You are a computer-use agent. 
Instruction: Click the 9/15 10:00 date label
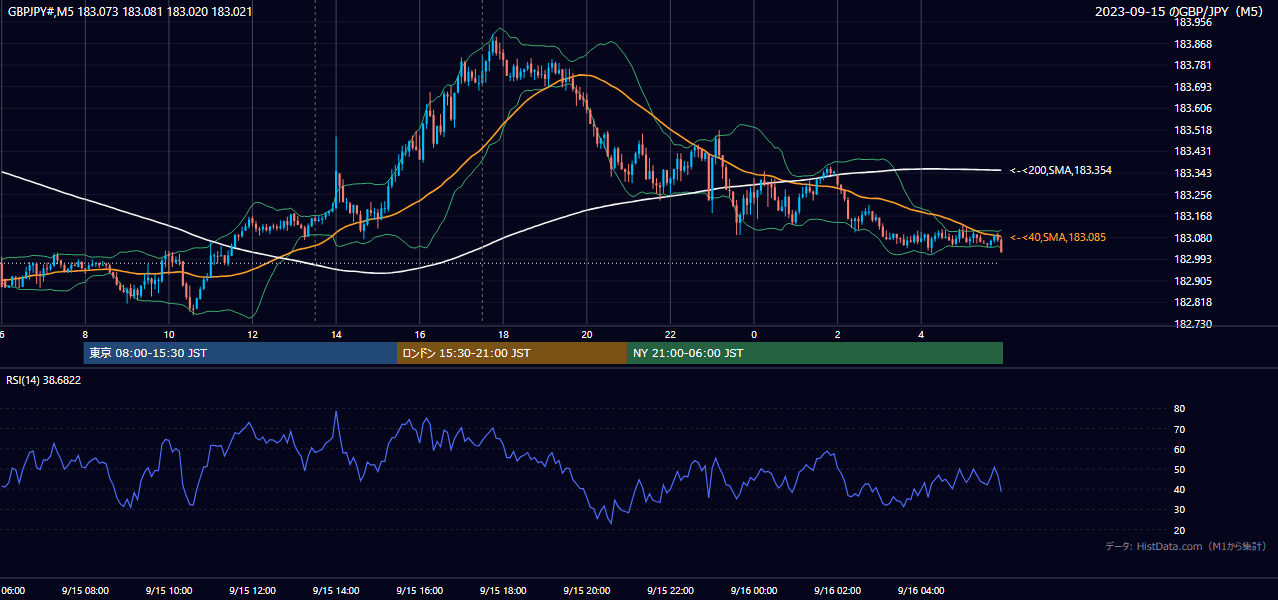click(168, 590)
